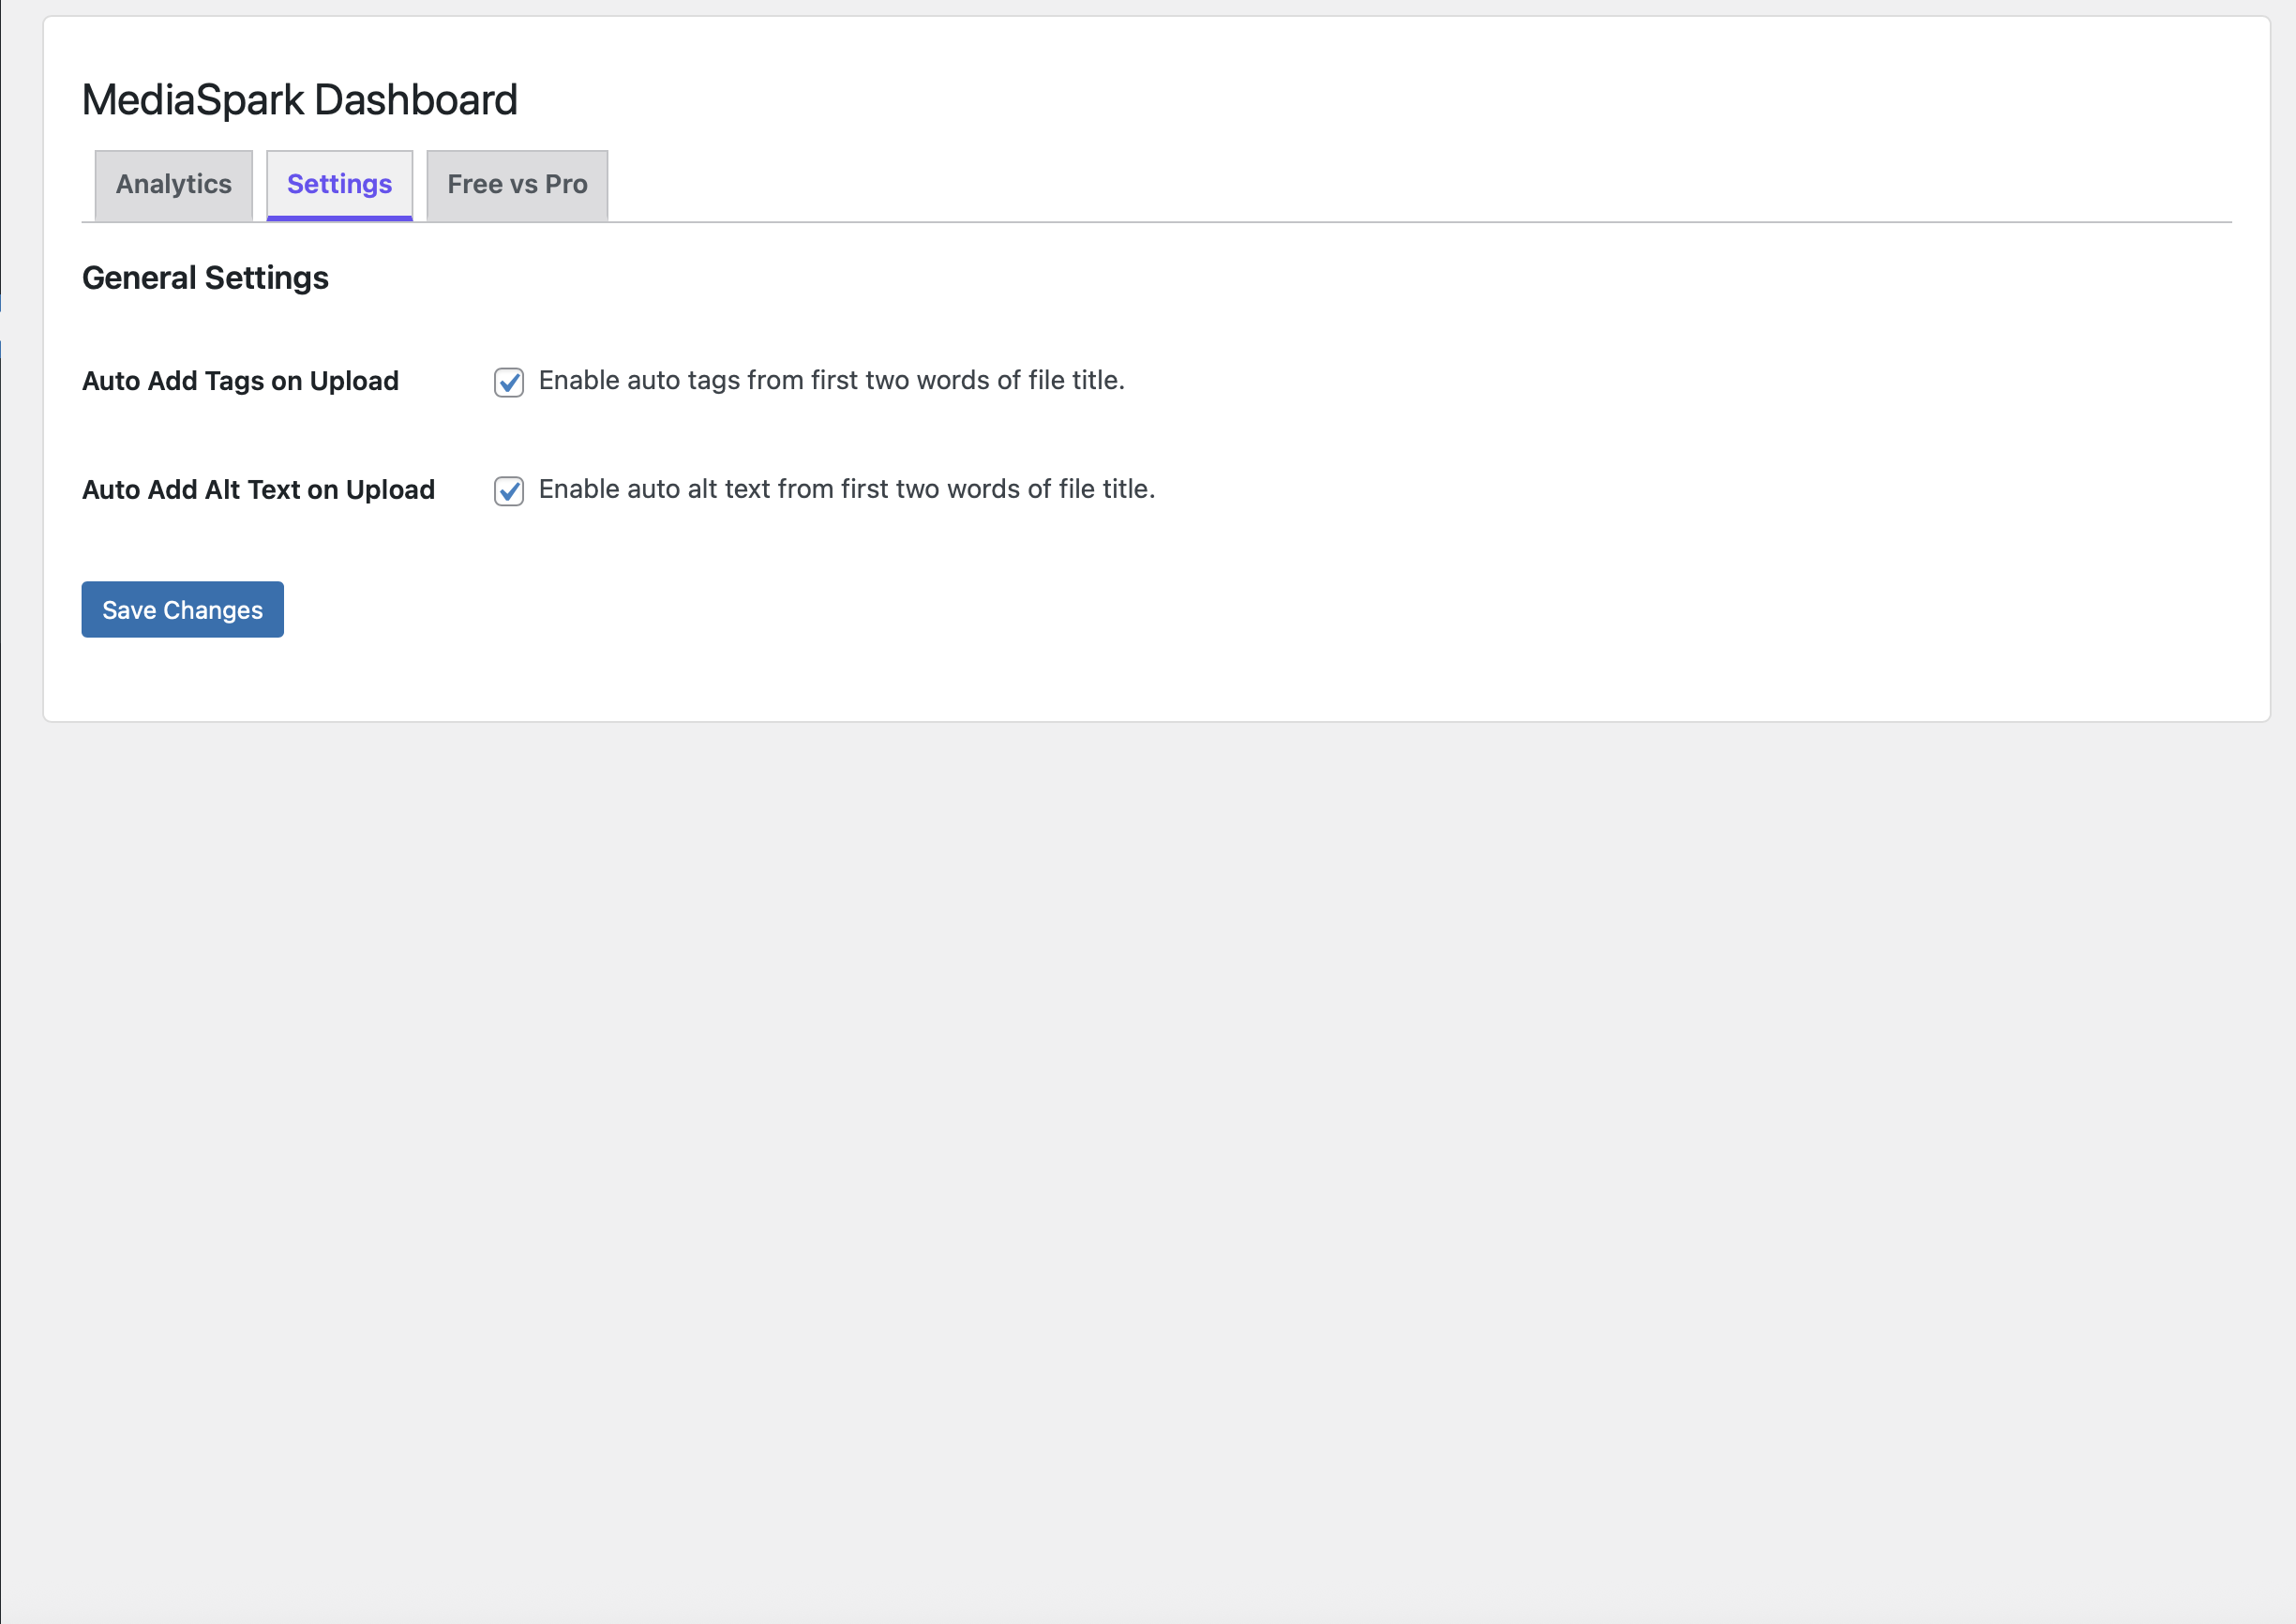
Task: Open the Free vs Pro tab
Action: (517, 185)
